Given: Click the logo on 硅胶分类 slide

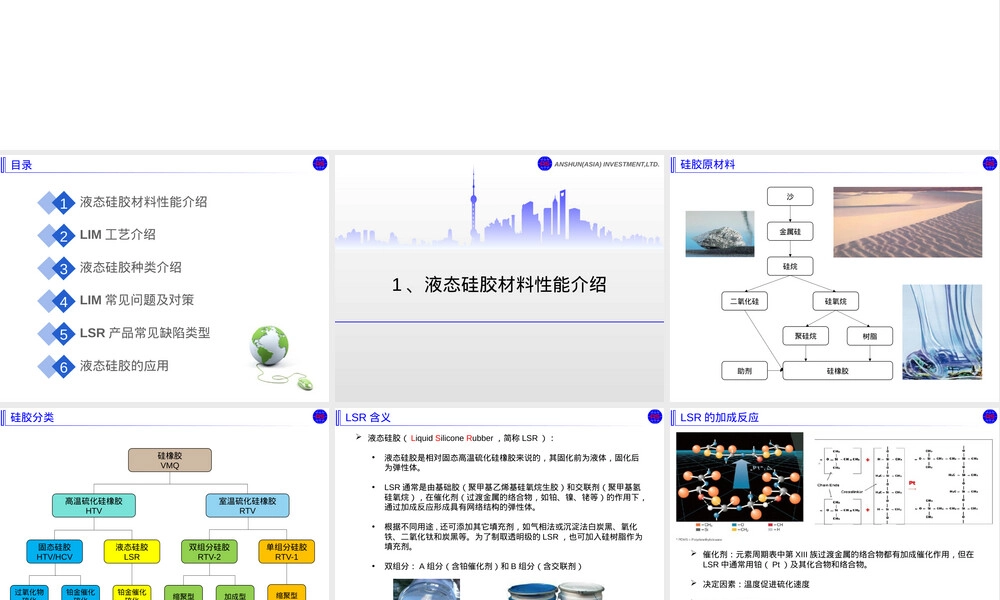Looking at the screenshot, I should pos(320,416).
